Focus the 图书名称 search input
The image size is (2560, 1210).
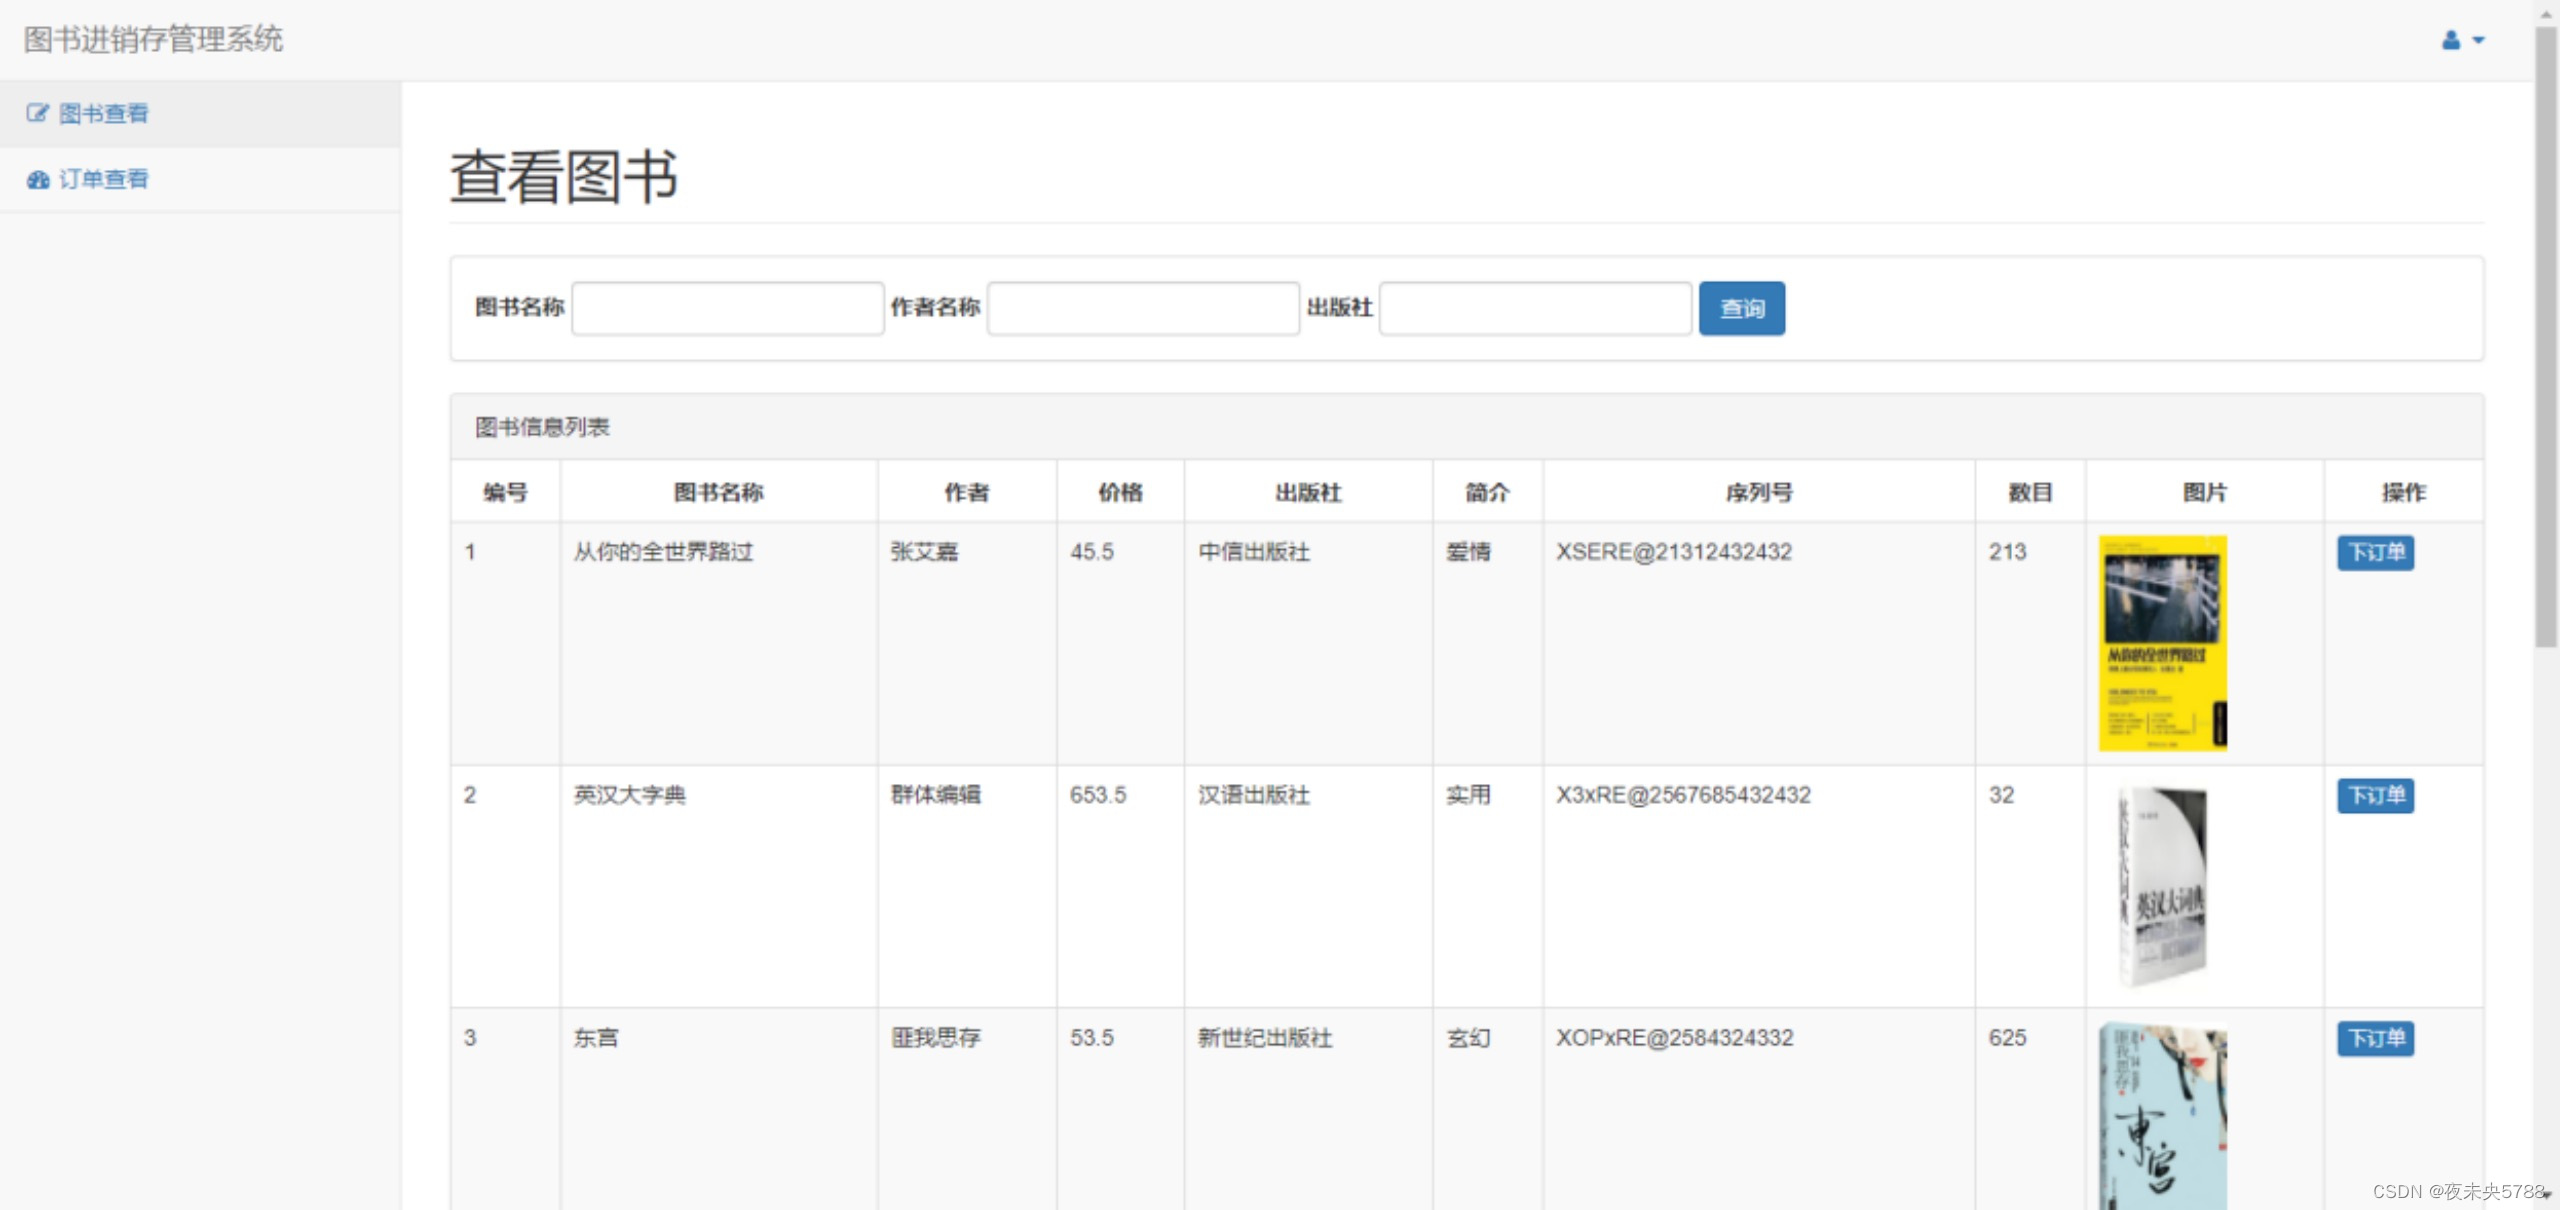[728, 308]
